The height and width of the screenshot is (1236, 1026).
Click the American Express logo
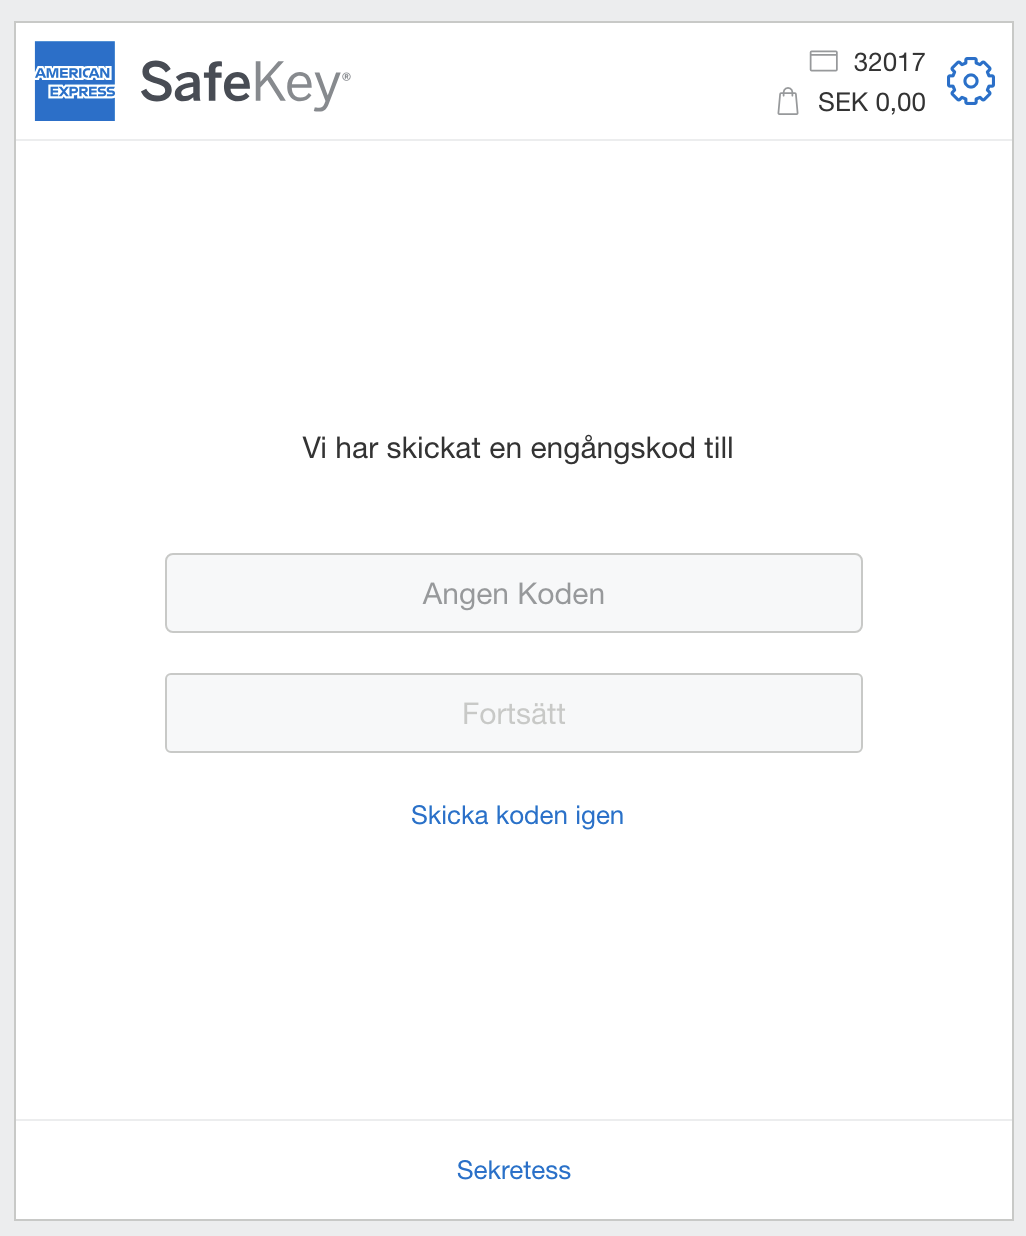click(x=75, y=81)
